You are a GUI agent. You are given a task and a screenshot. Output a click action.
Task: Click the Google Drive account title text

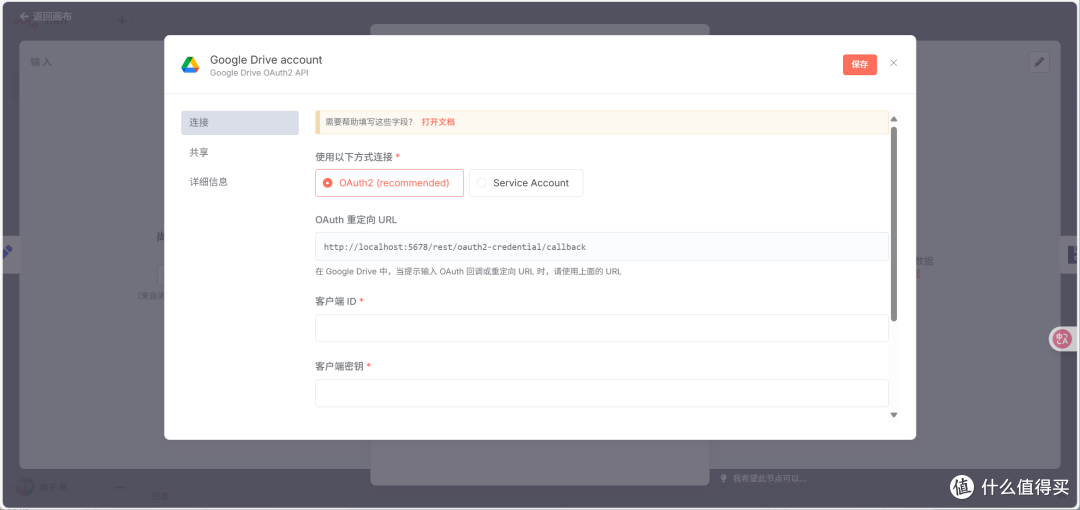[x=266, y=60]
